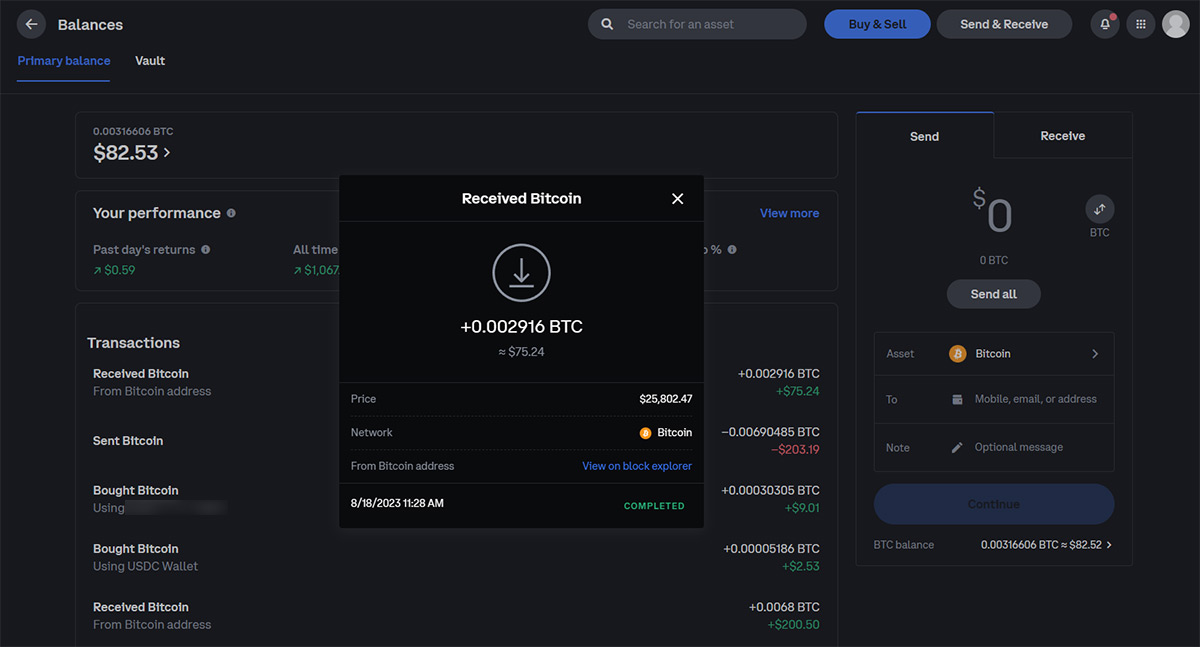This screenshot has width=1200, height=647.
Task: Close the Received Bitcoin dialog
Action: pyautogui.click(x=677, y=199)
